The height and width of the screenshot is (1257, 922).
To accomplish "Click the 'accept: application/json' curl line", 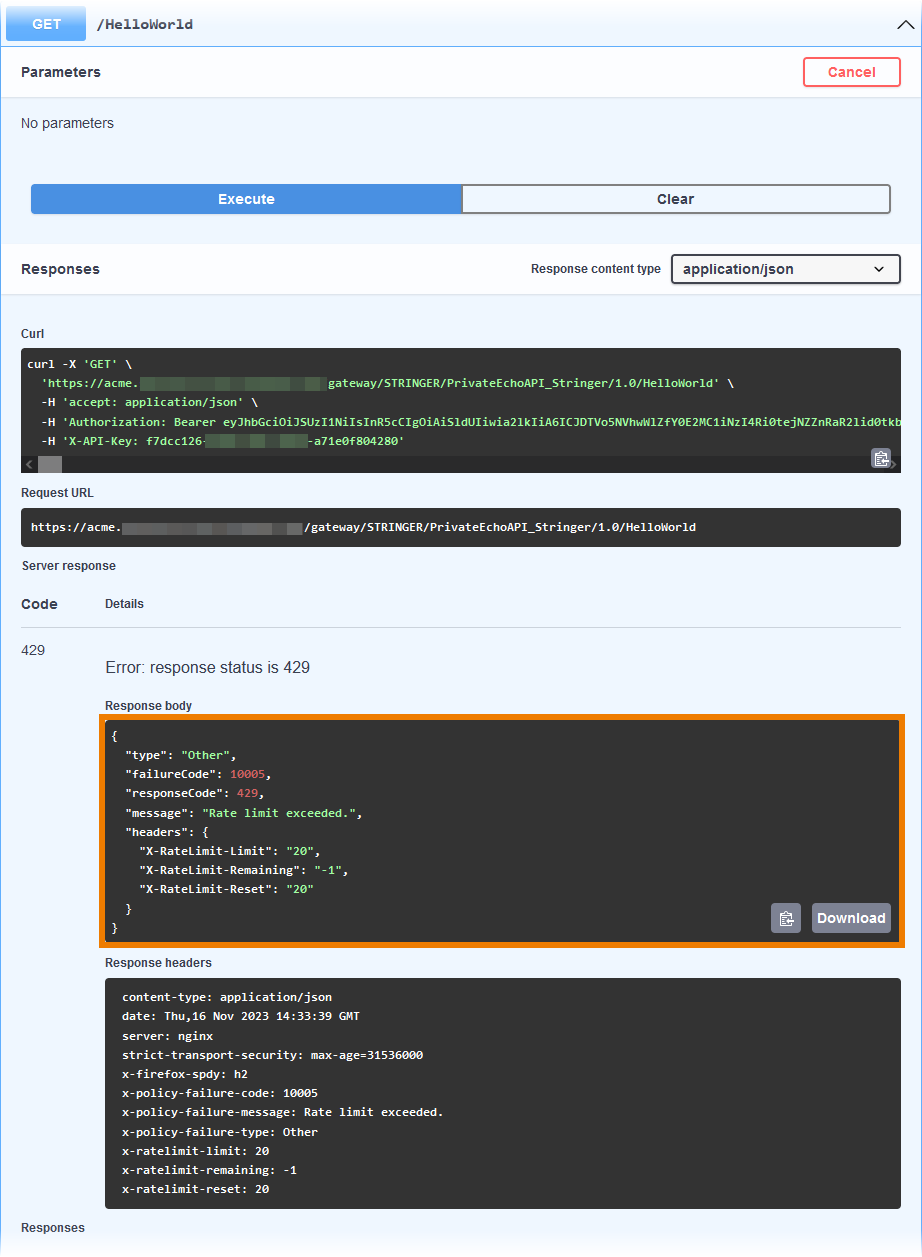I will (x=150, y=402).
